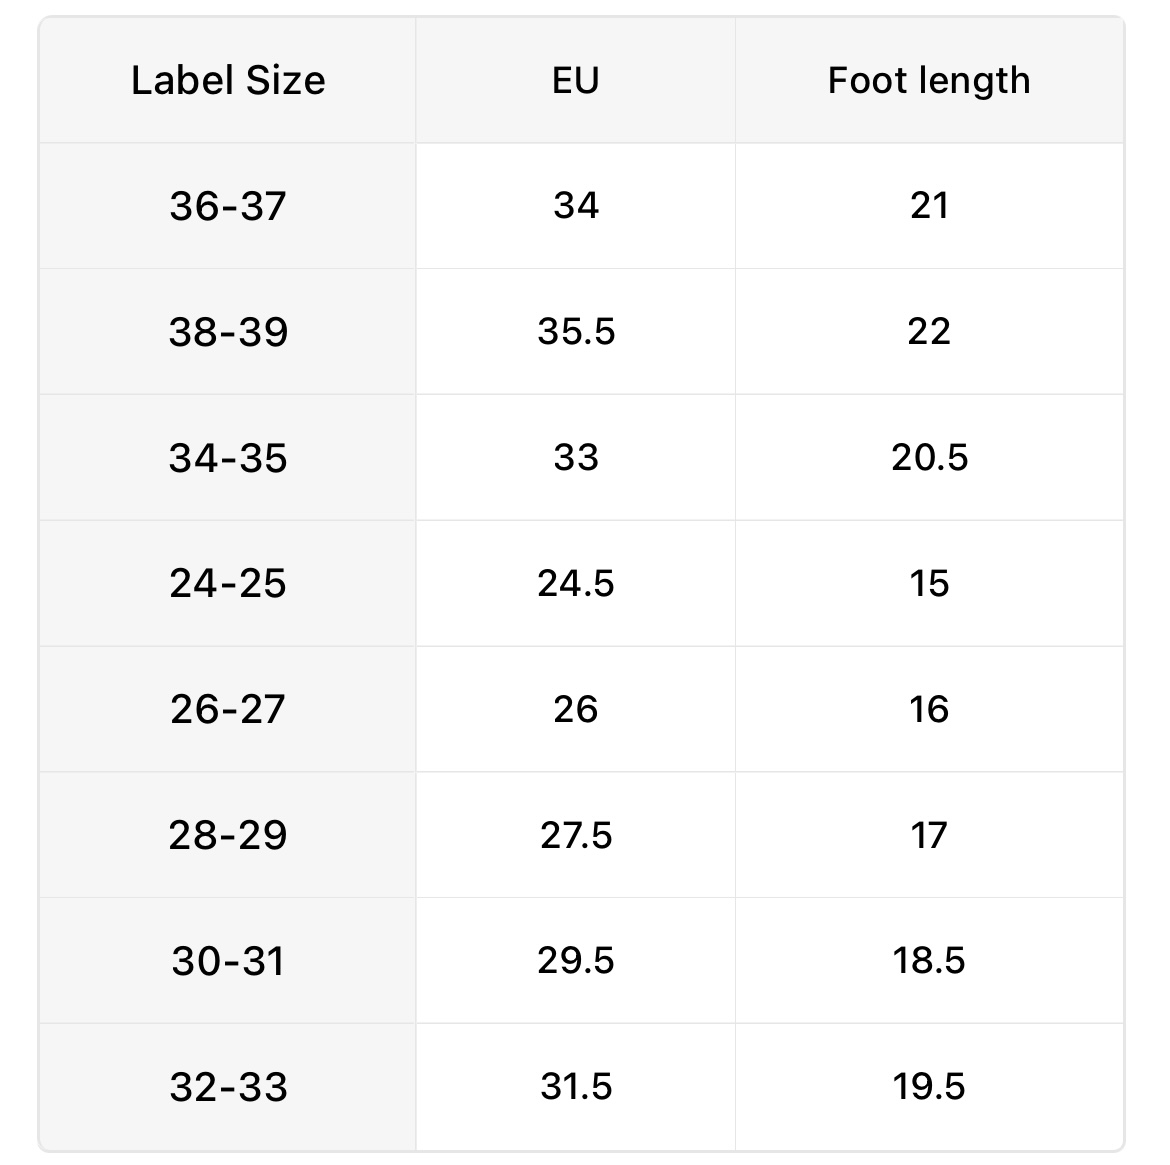Select the 30-31 label size cell

click(x=228, y=961)
